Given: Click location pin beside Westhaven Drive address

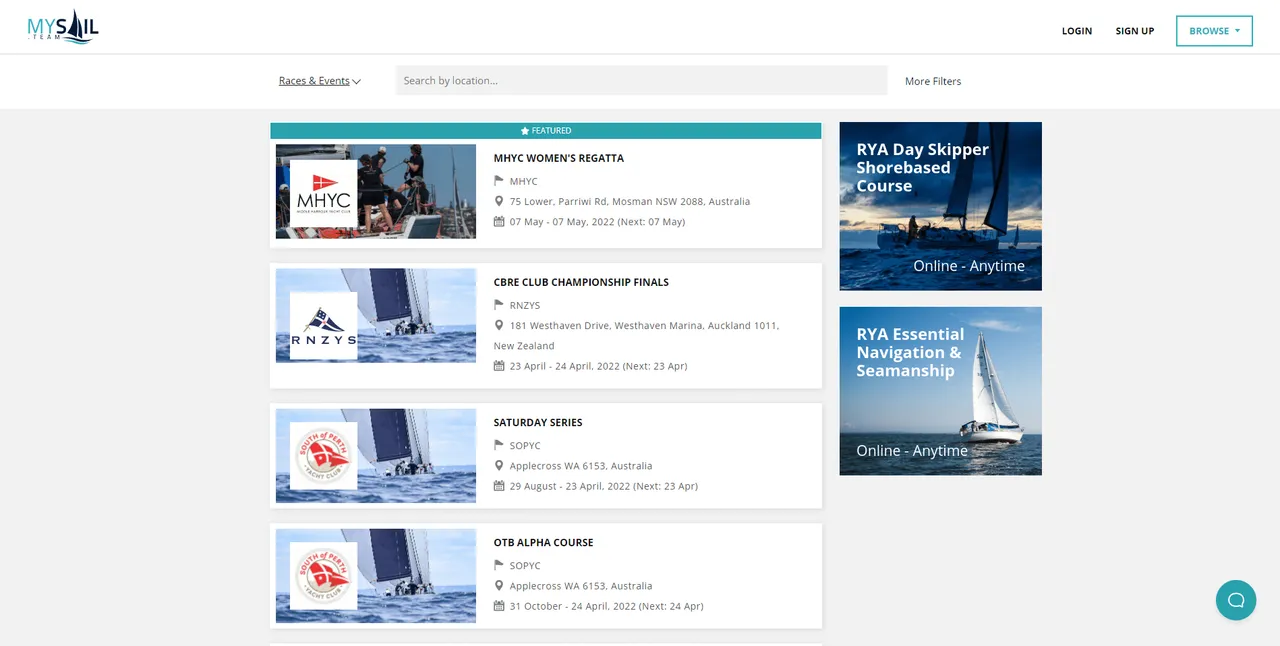Looking at the screenshot, I should pos(499,325).
